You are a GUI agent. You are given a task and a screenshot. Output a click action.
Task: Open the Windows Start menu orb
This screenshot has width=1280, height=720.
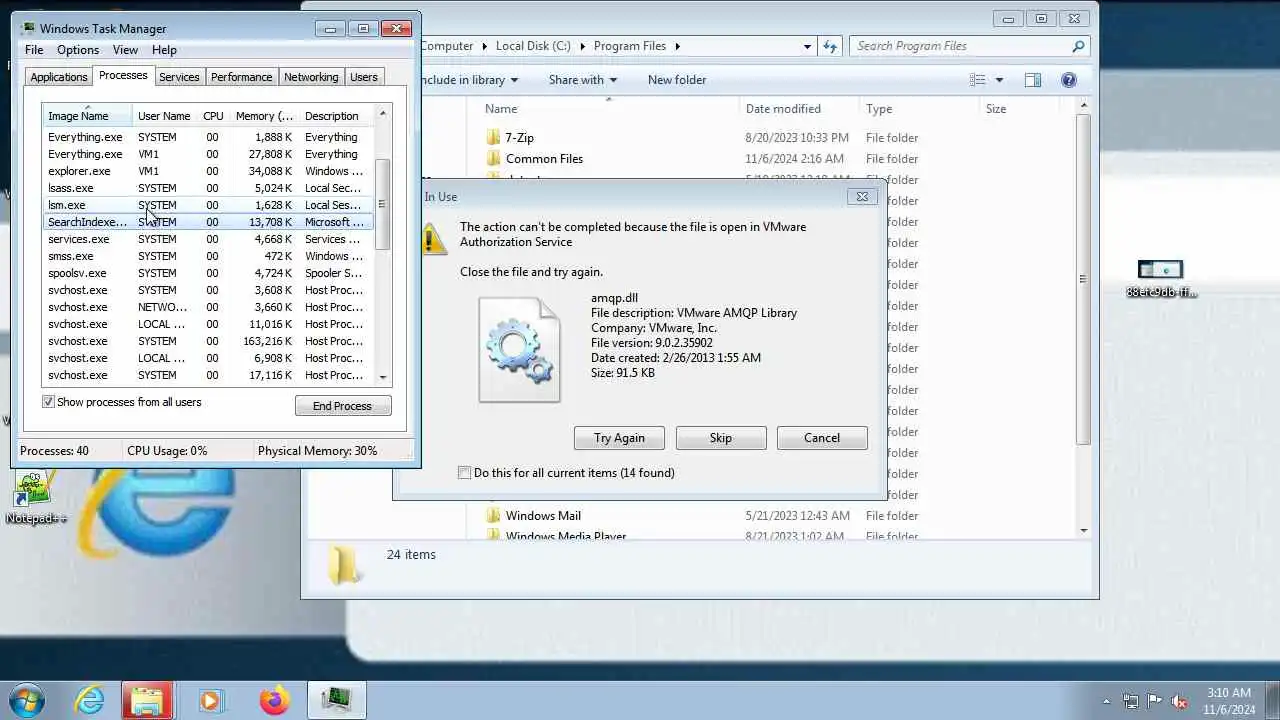26,700
